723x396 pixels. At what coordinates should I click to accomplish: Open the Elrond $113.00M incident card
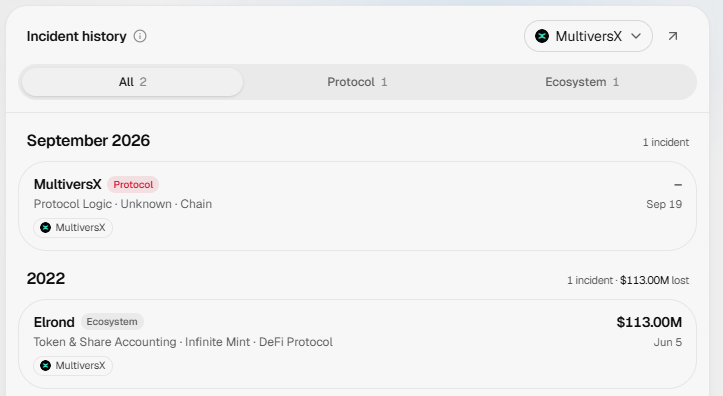pyautogui.click(x=357, y=344)
